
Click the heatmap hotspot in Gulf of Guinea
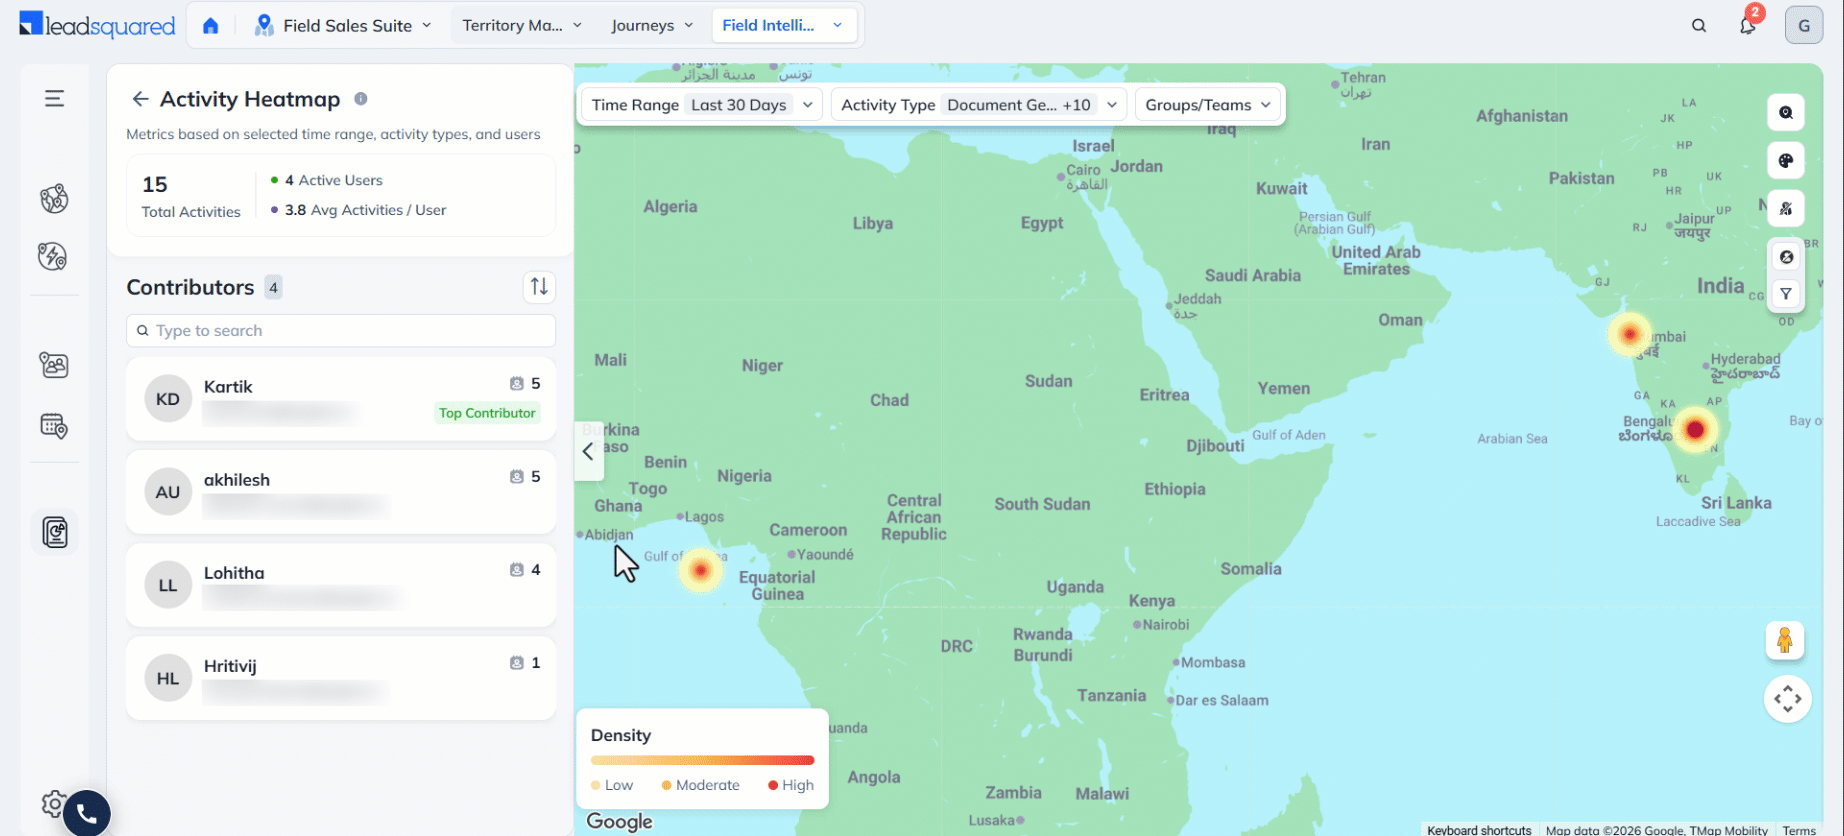[700, 571]
